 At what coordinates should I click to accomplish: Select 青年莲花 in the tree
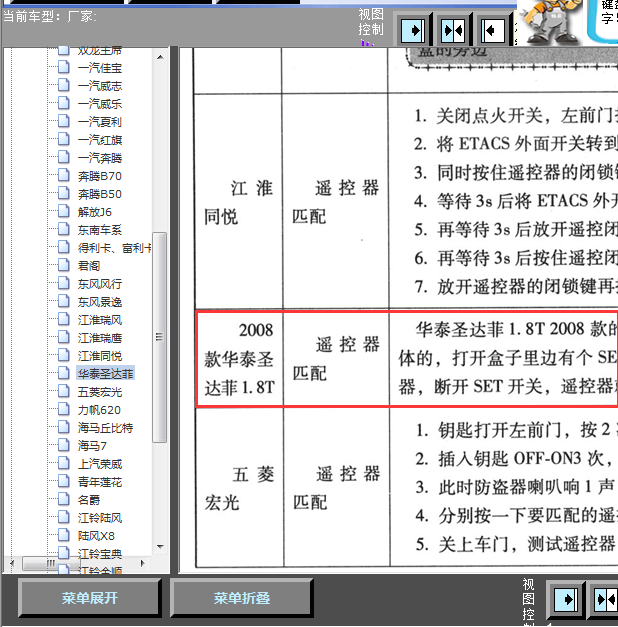(100, 482)
